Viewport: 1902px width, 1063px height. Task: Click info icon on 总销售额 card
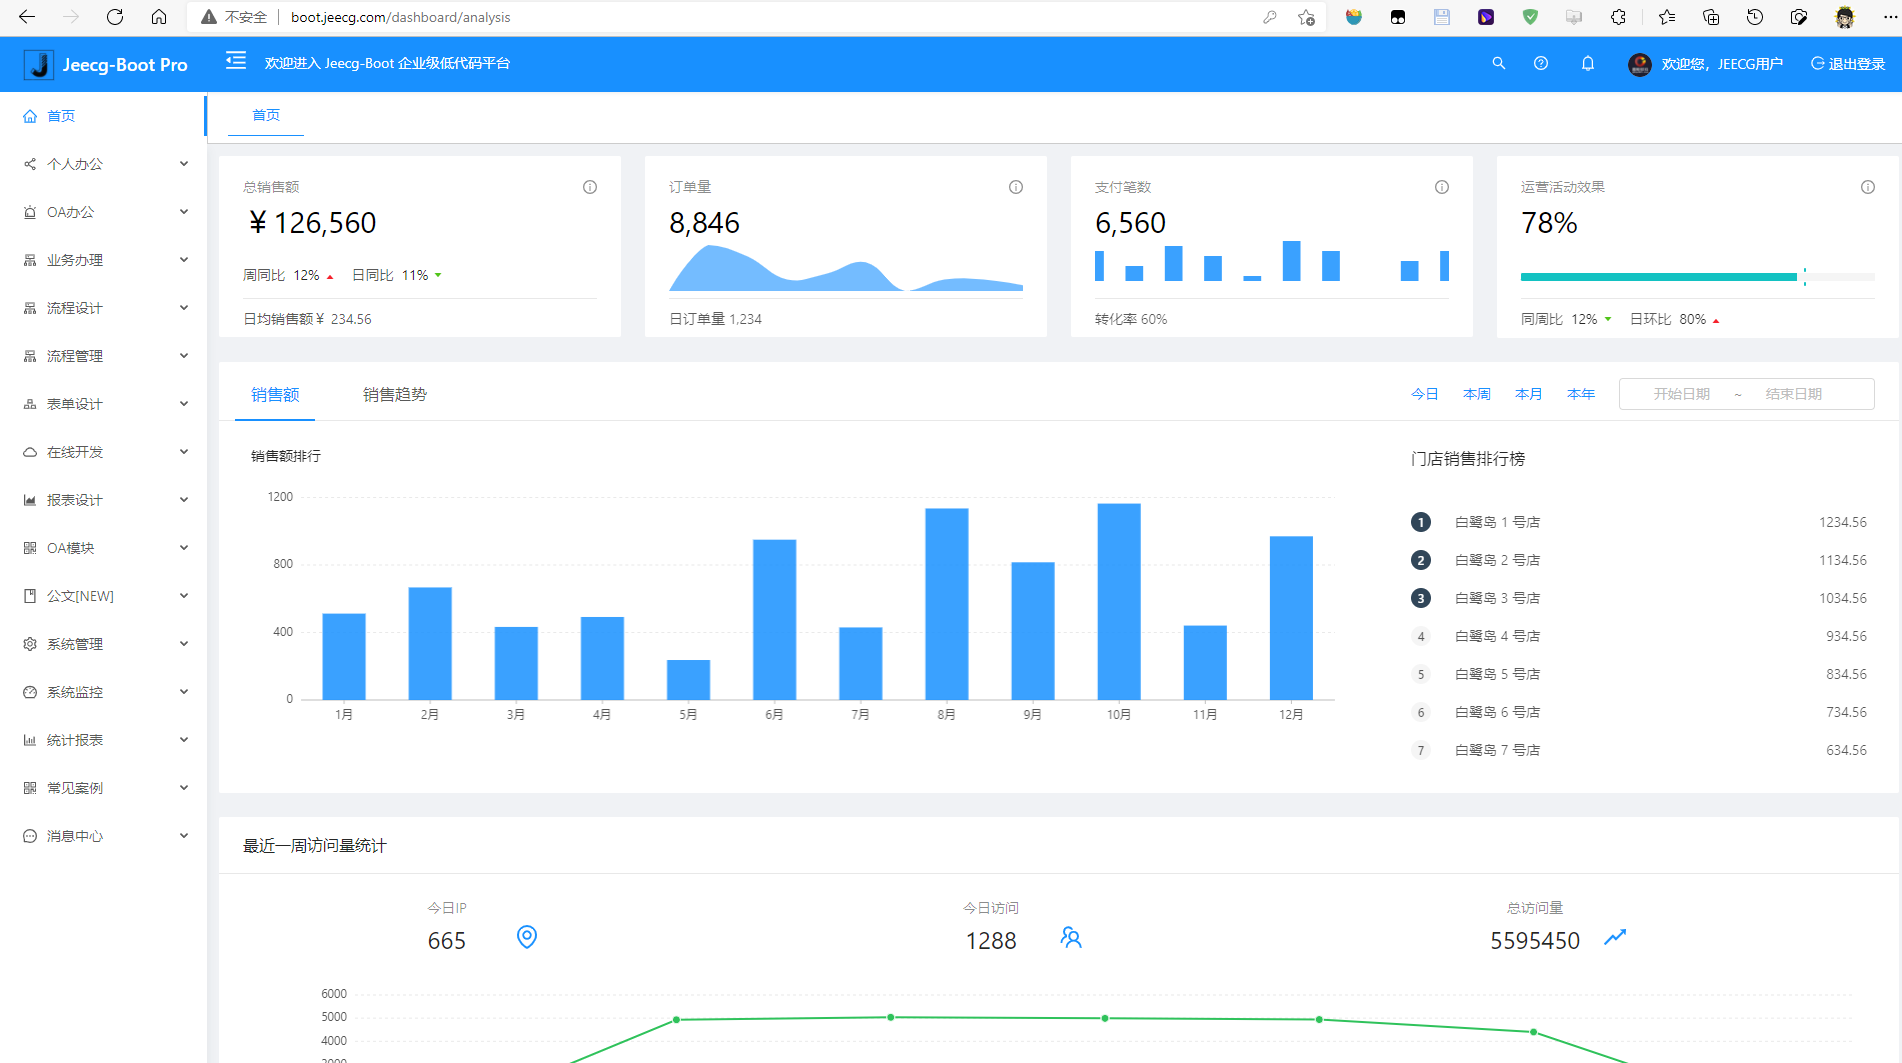pos(590,187)
